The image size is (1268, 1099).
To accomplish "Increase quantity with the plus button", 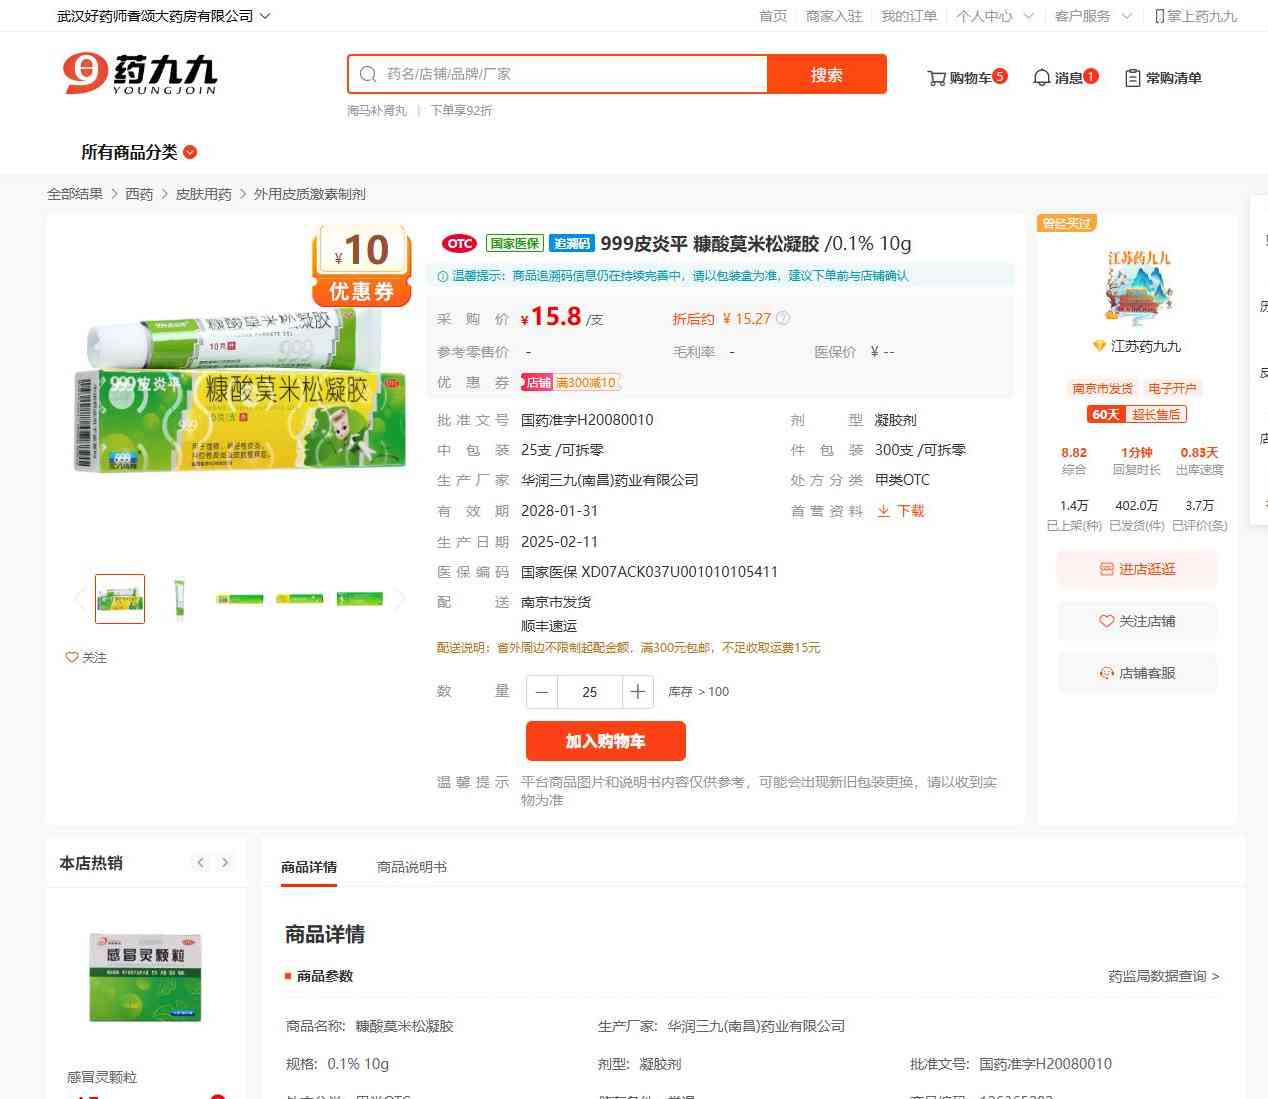I will tap(637, 692).
